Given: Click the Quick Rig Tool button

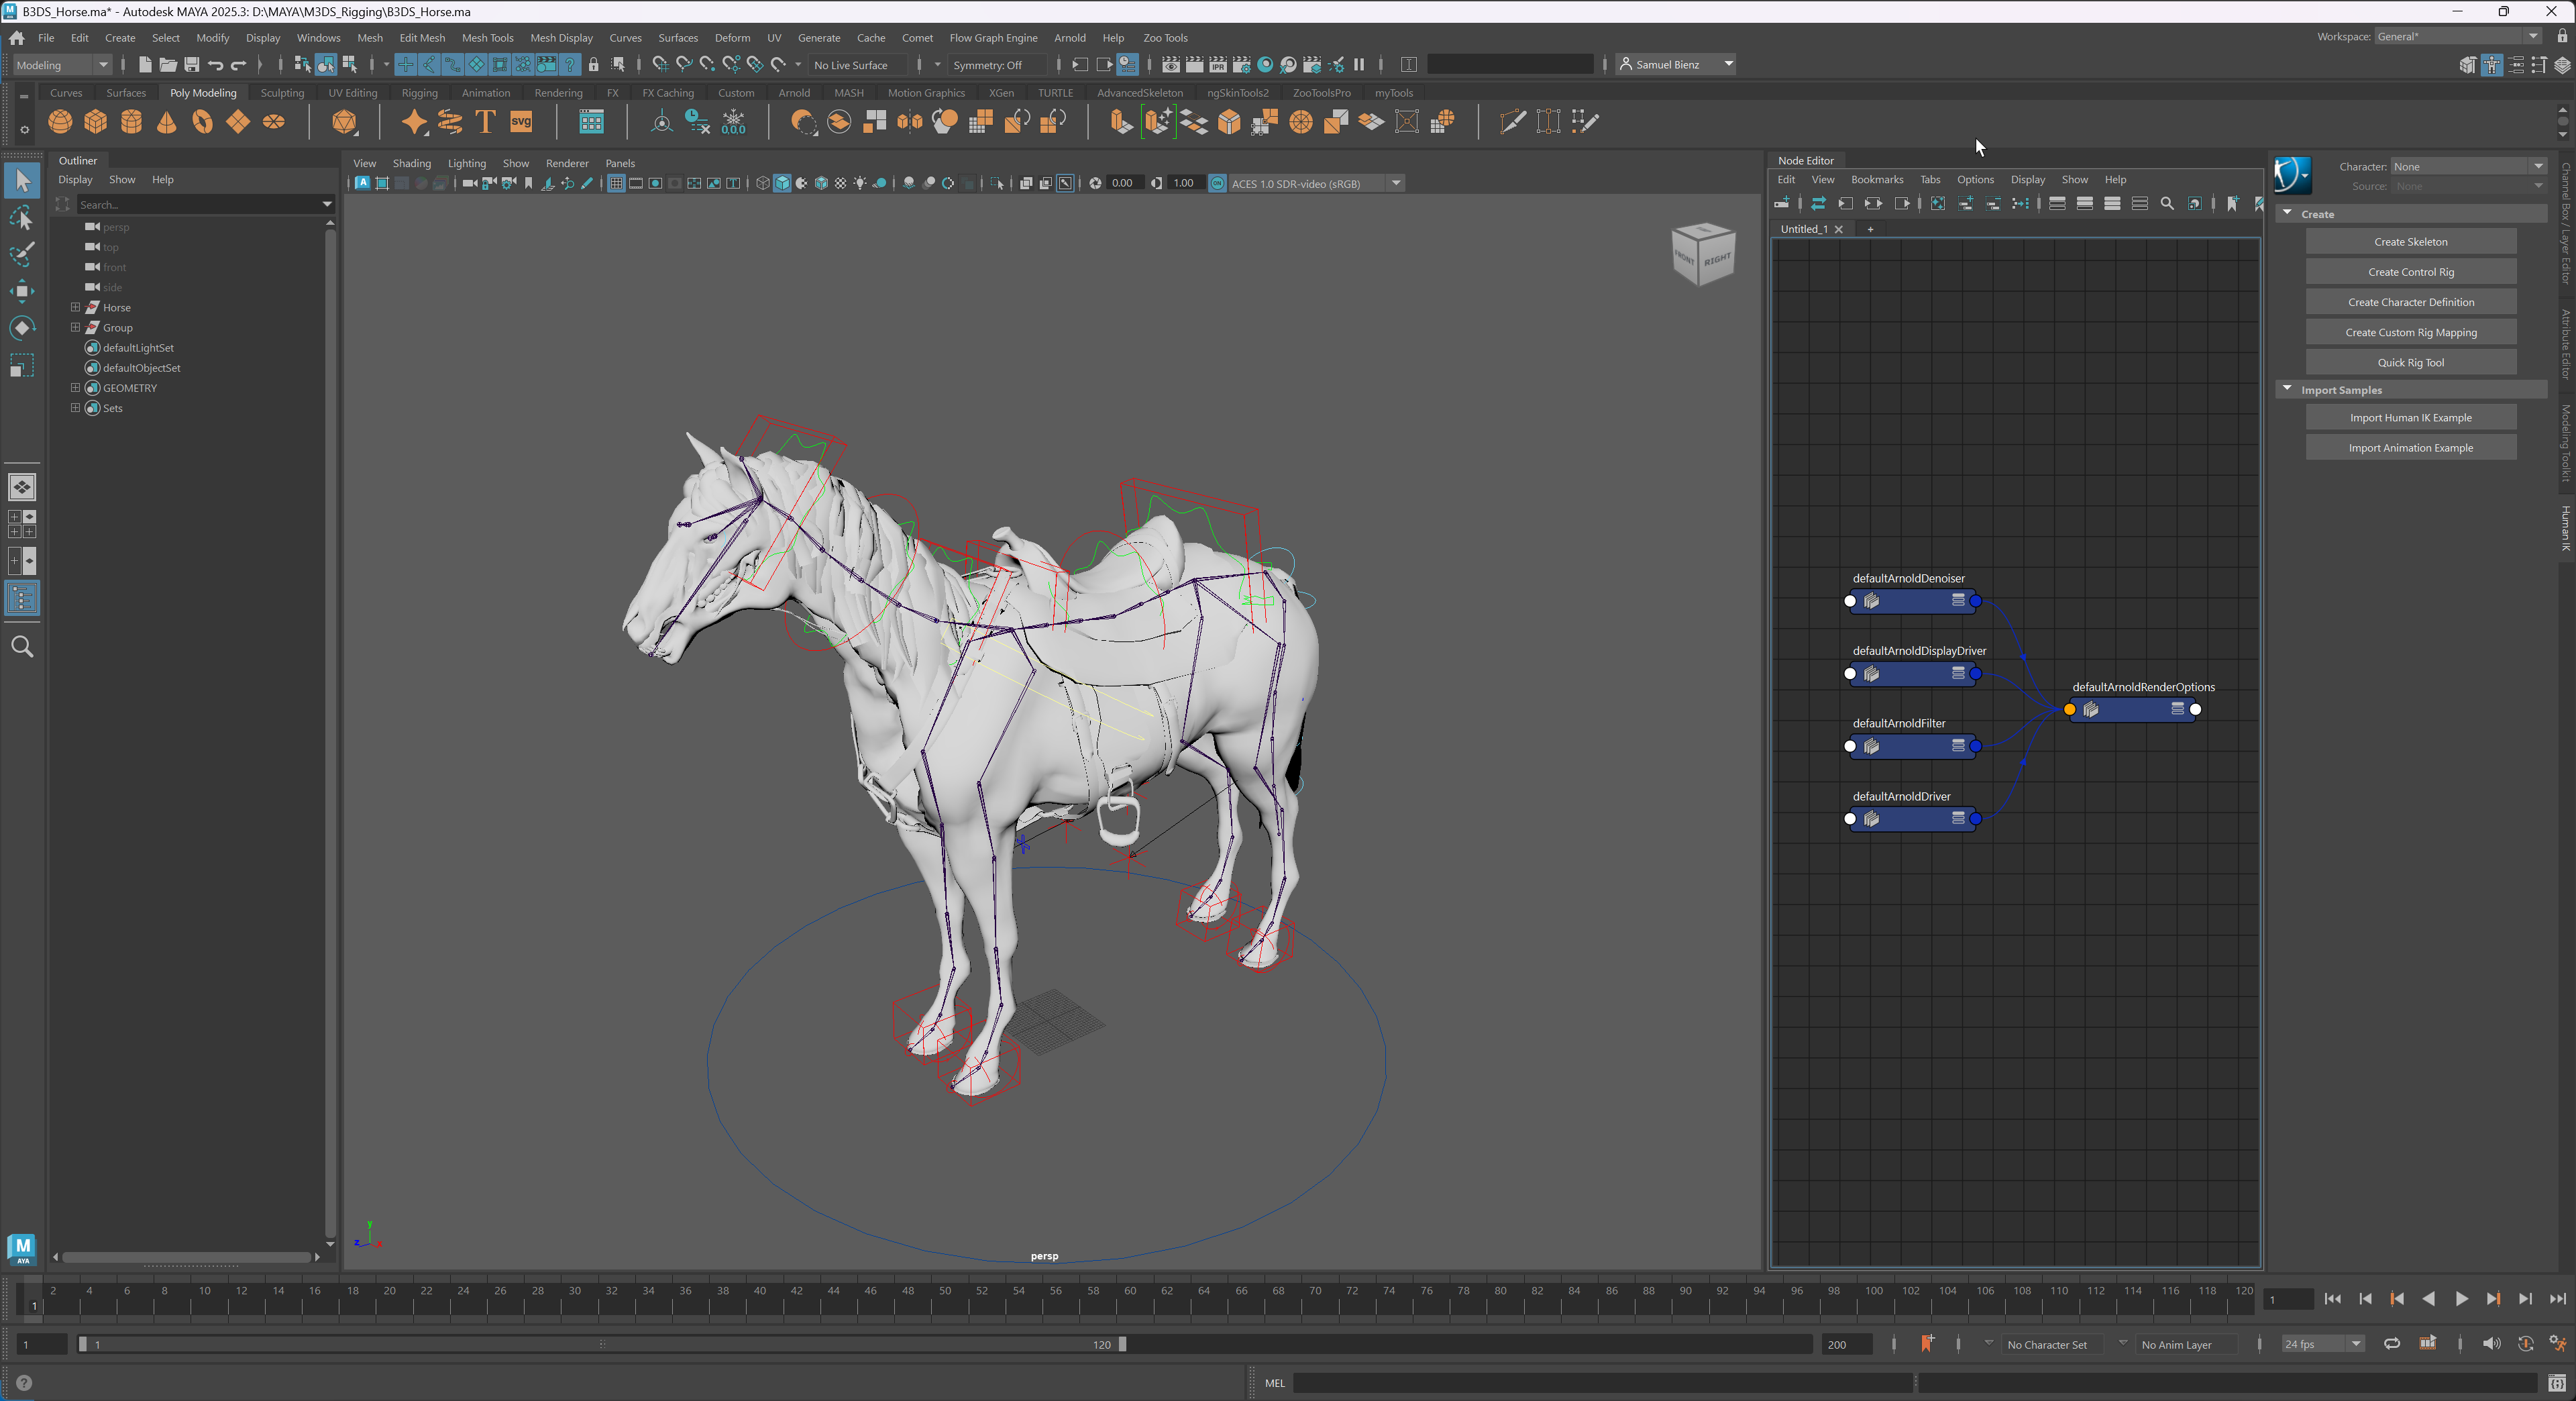Looking at the screenshot, I should [2410, 363].
